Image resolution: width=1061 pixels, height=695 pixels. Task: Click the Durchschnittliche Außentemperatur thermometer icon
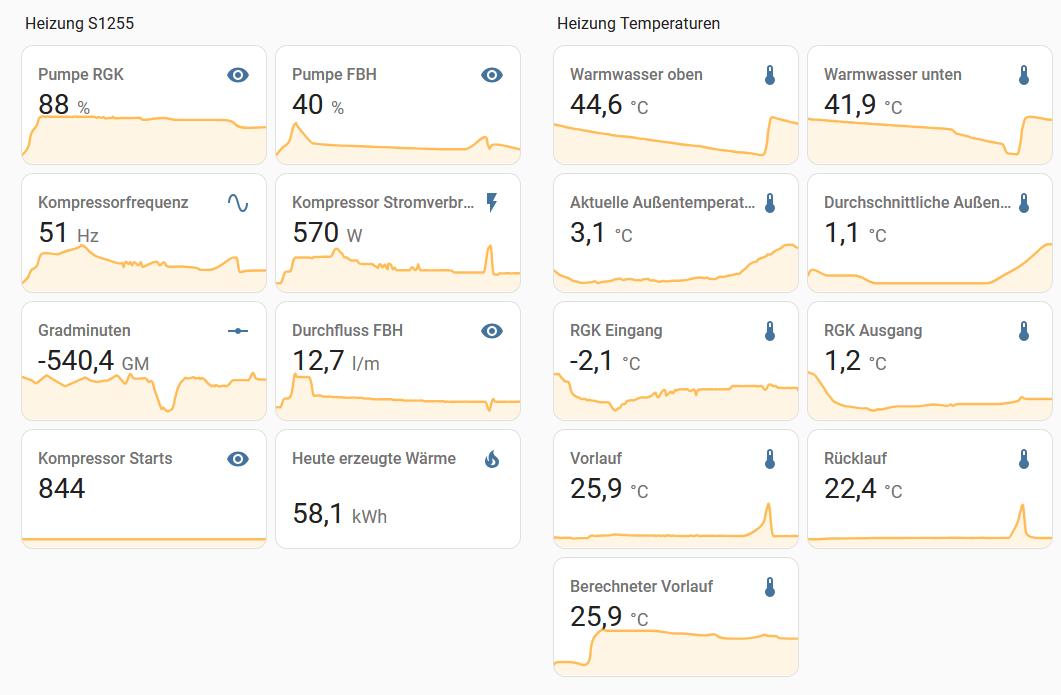pos(1024,203)
